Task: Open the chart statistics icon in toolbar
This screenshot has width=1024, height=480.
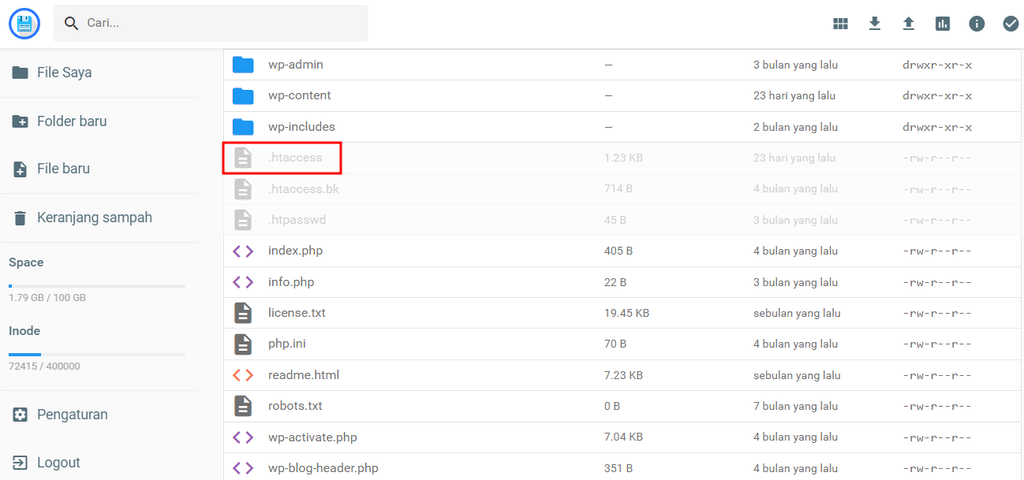Action: 942,24
